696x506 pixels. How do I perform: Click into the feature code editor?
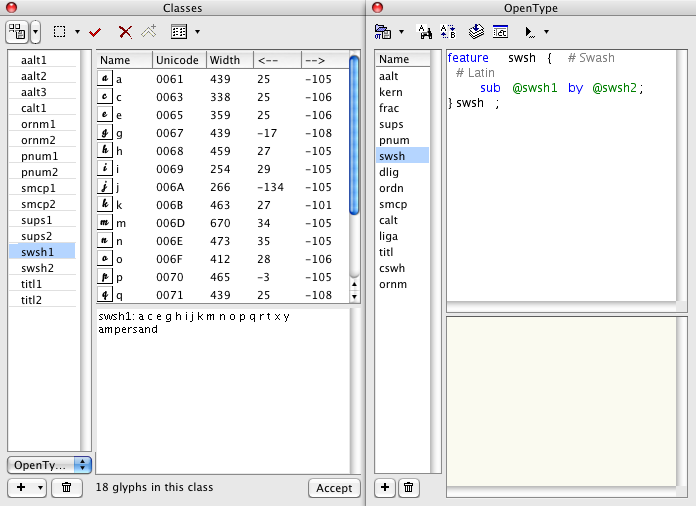click(561, 175)
